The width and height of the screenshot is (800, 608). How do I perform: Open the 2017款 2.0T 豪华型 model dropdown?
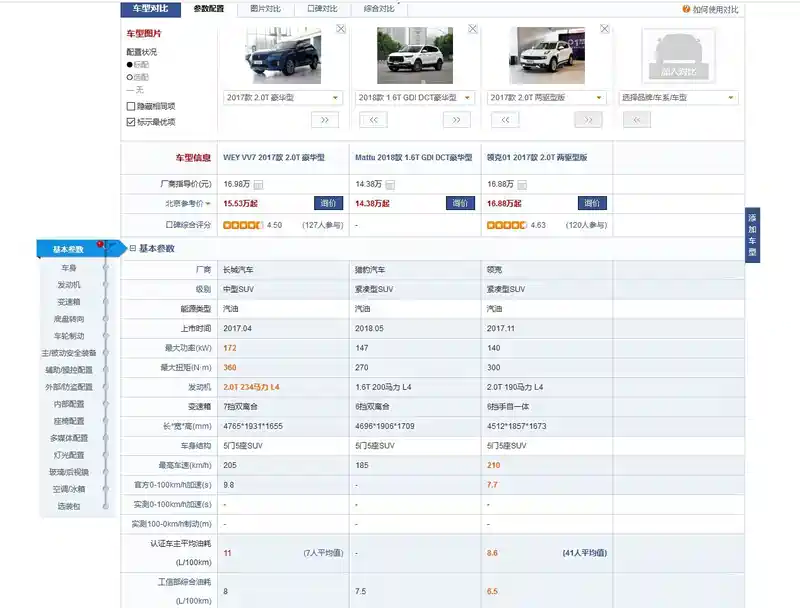click(282, 98)
